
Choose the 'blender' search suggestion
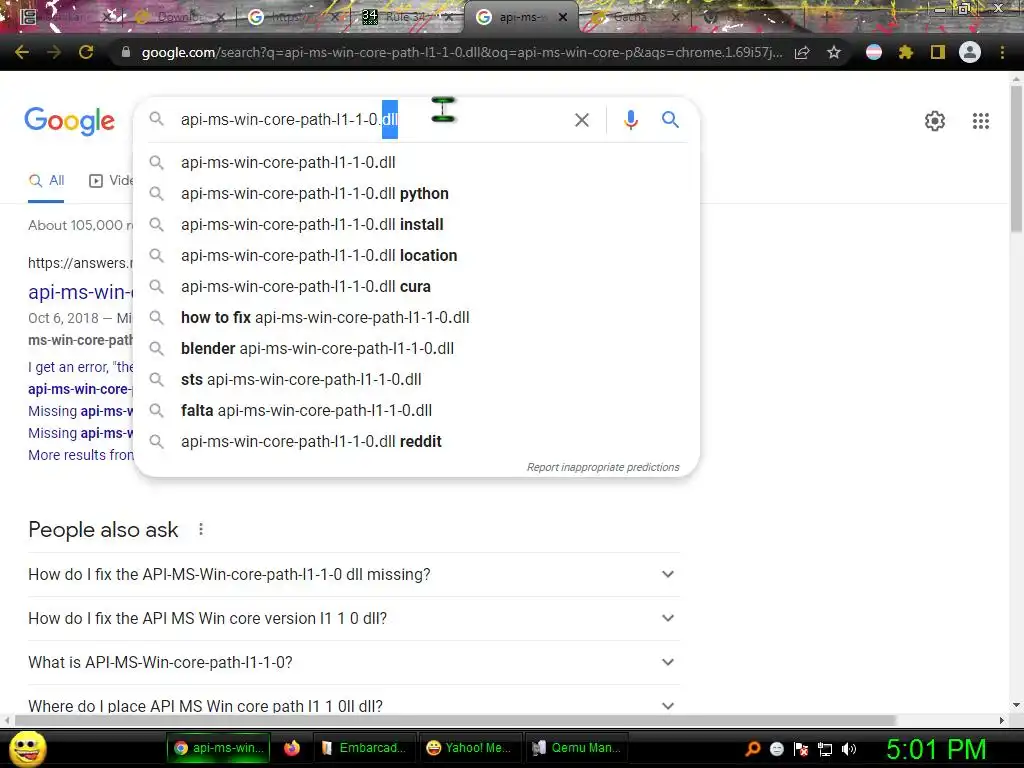coord(416,348)
